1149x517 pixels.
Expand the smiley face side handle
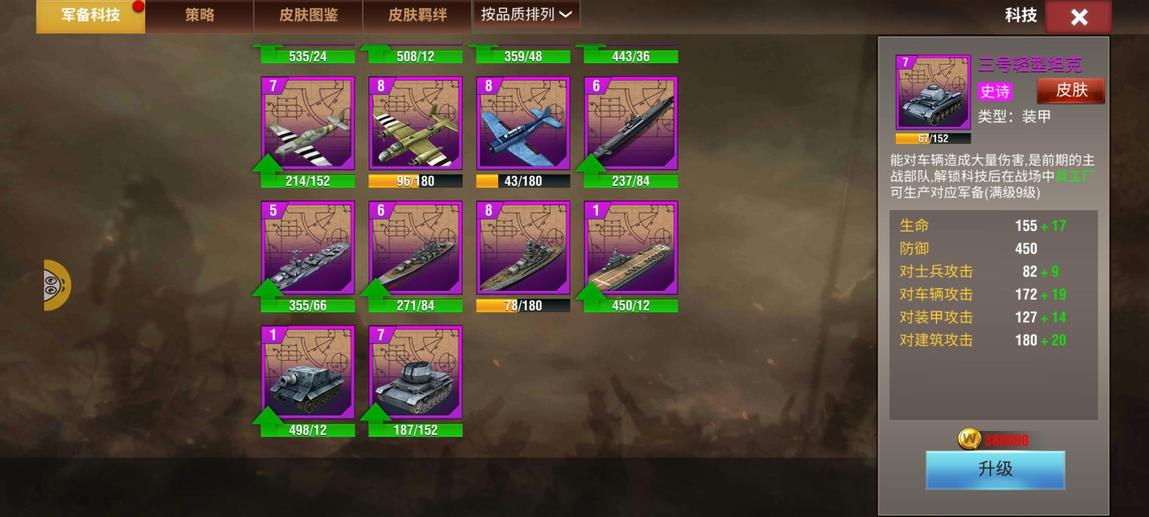point(57,285)
